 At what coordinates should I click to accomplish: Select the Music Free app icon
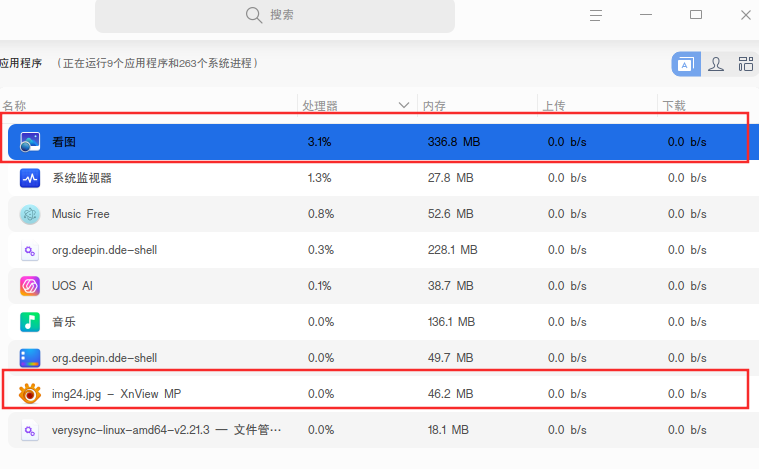(x=30, y=214)
